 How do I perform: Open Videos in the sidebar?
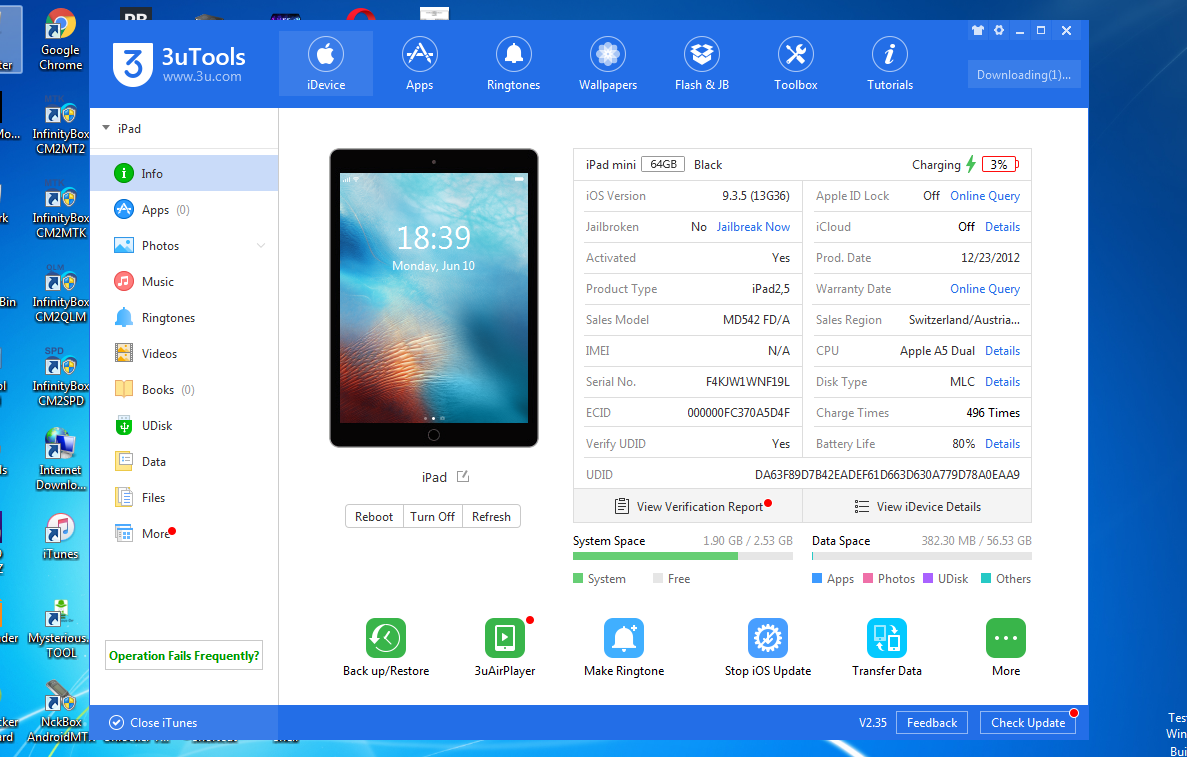pos(184,354)
